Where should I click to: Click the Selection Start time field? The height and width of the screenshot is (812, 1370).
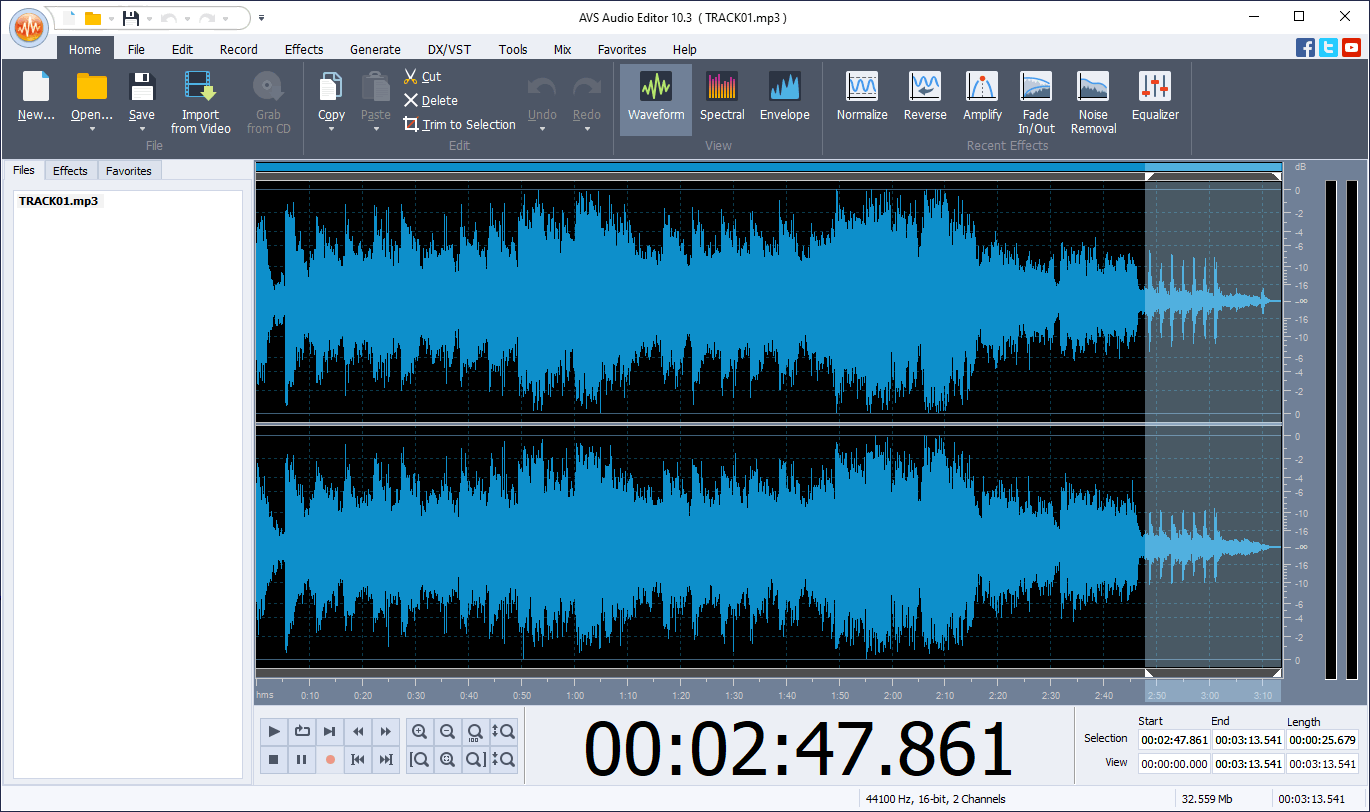[1173, 740]
